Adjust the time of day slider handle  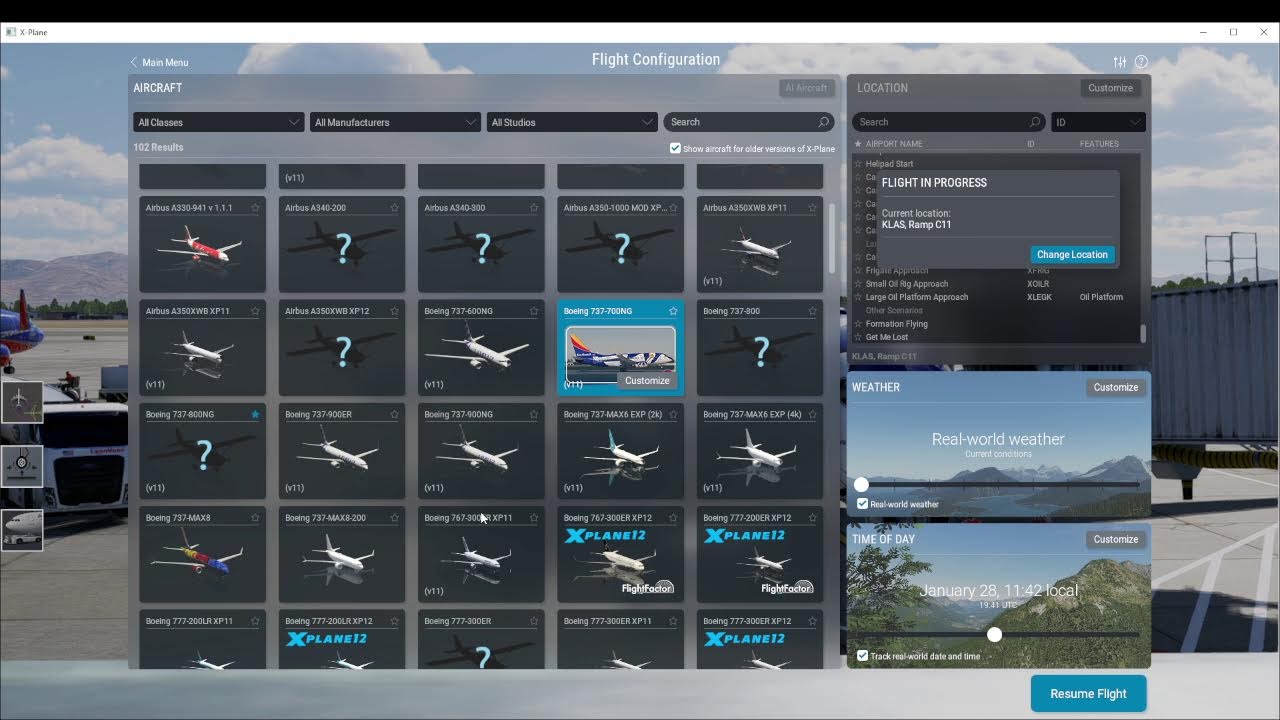pos(994,635)
